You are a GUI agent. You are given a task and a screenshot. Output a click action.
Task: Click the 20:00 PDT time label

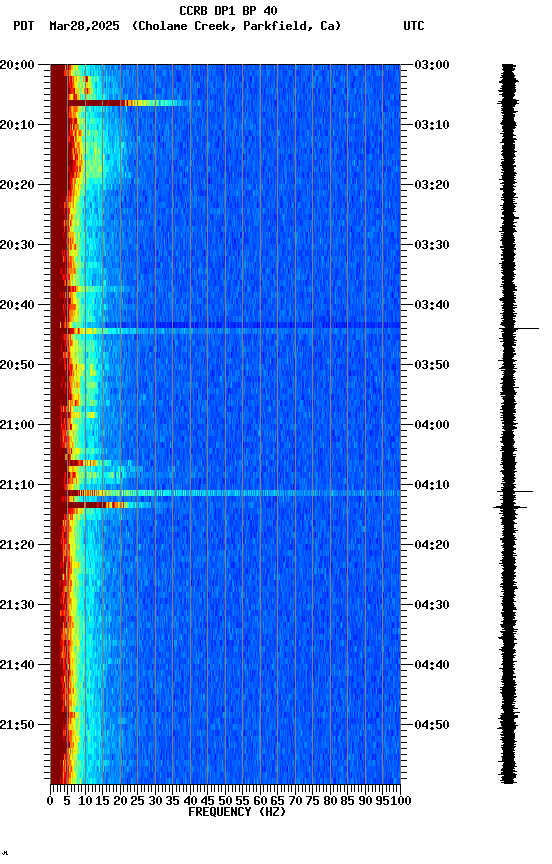[17, 65]
